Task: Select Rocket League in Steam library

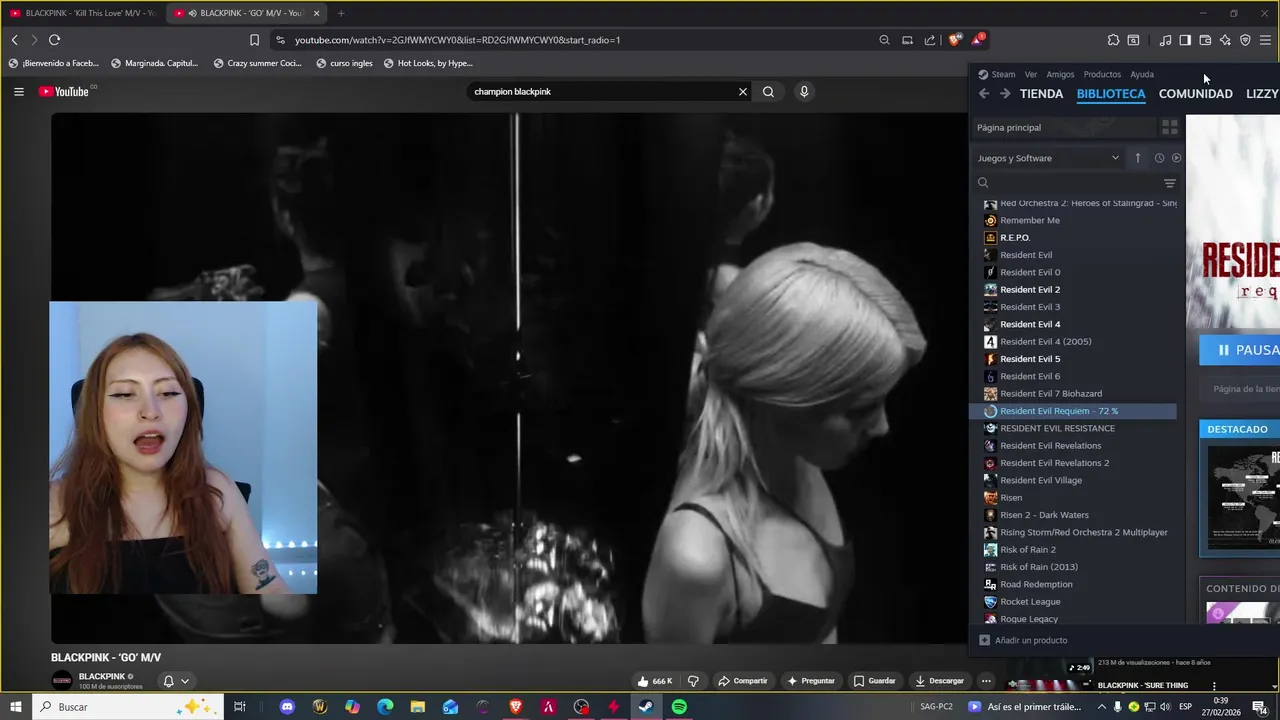Action: click(1073, 602)
